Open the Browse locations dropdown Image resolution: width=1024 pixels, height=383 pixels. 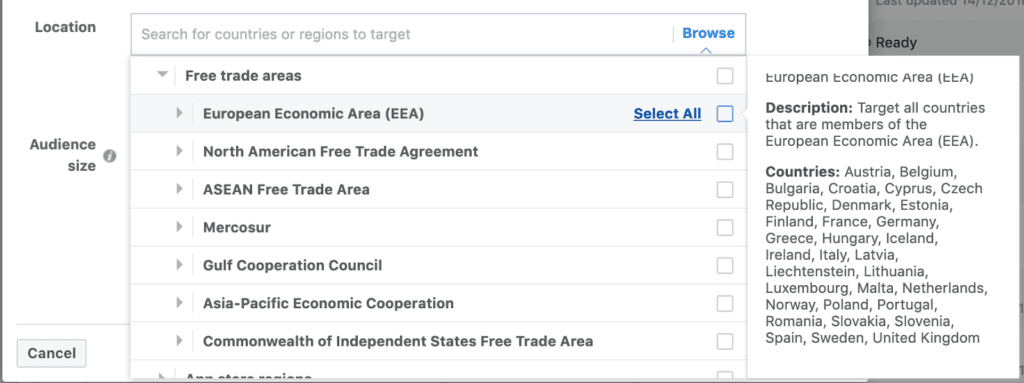pos(709,33)
